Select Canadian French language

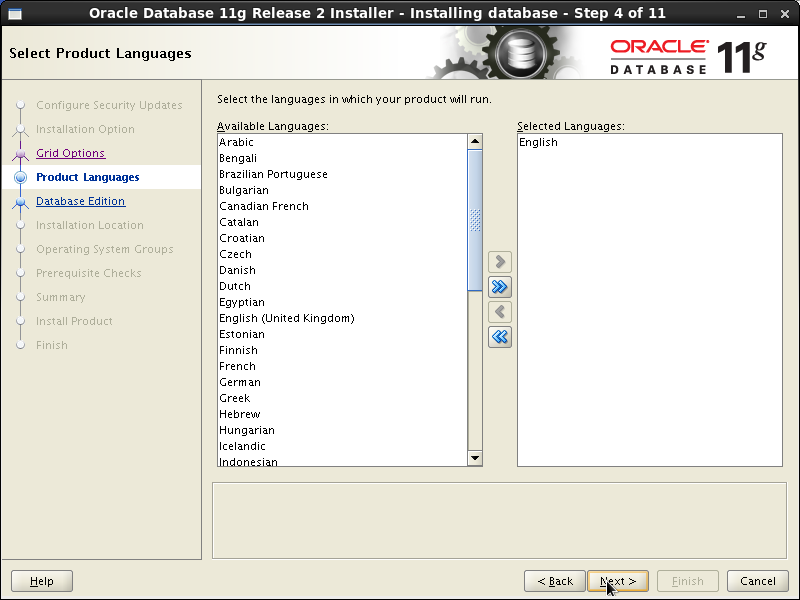(x=342, y=206)
